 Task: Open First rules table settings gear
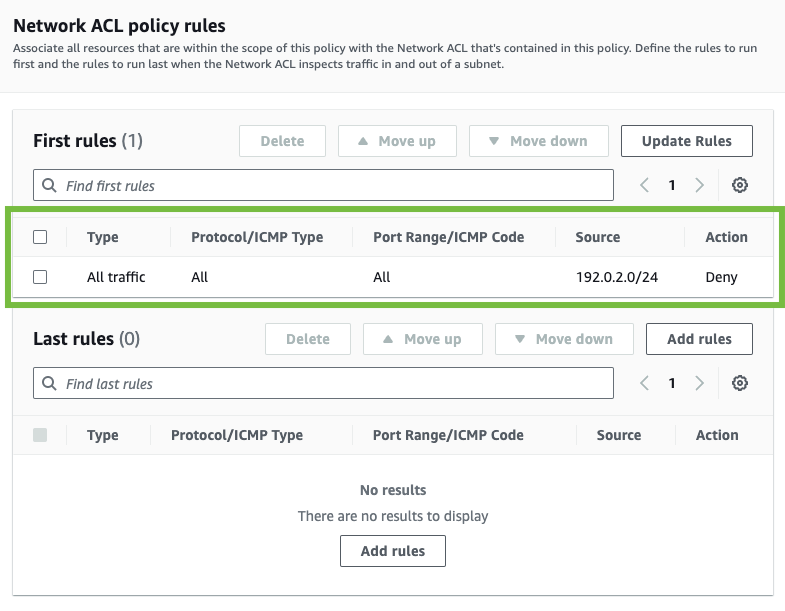click(739, 185)
